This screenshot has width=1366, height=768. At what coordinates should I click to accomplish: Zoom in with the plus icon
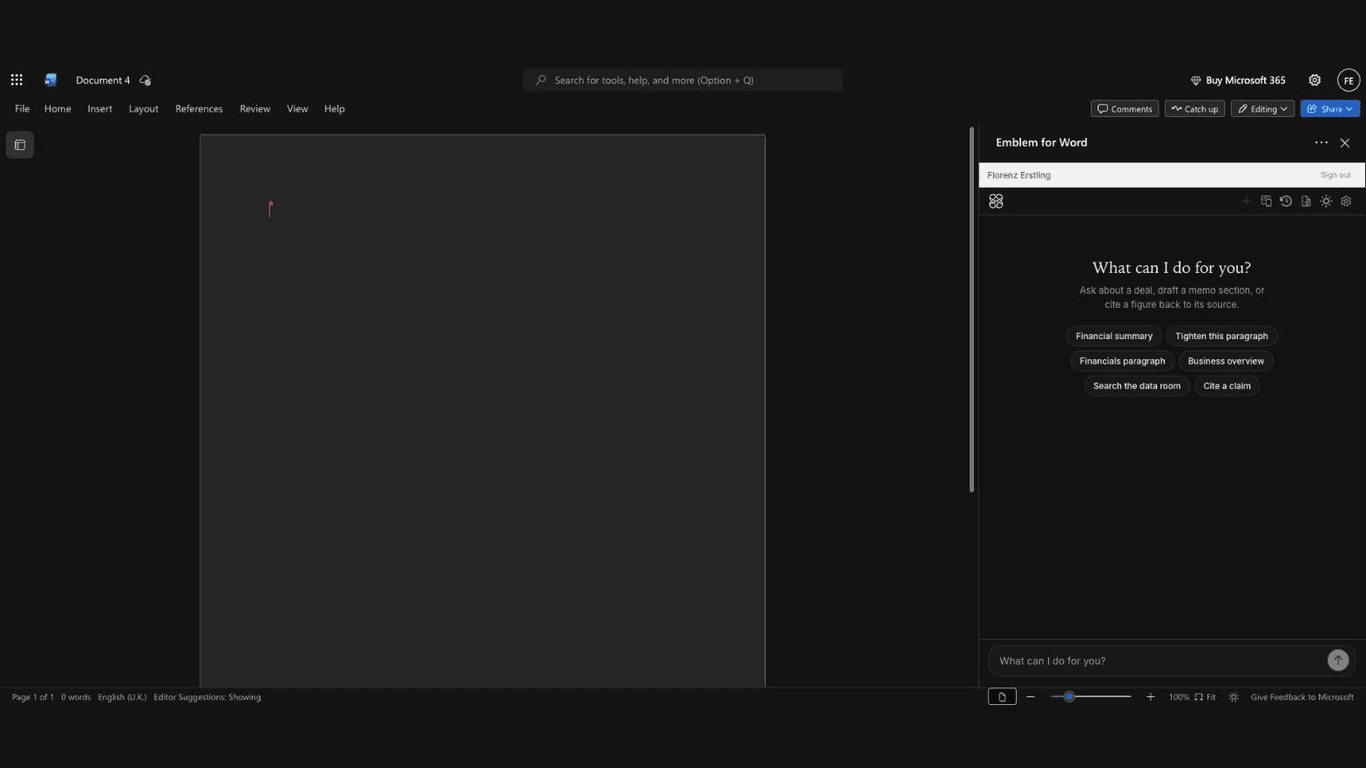[x=1150, y=697]
